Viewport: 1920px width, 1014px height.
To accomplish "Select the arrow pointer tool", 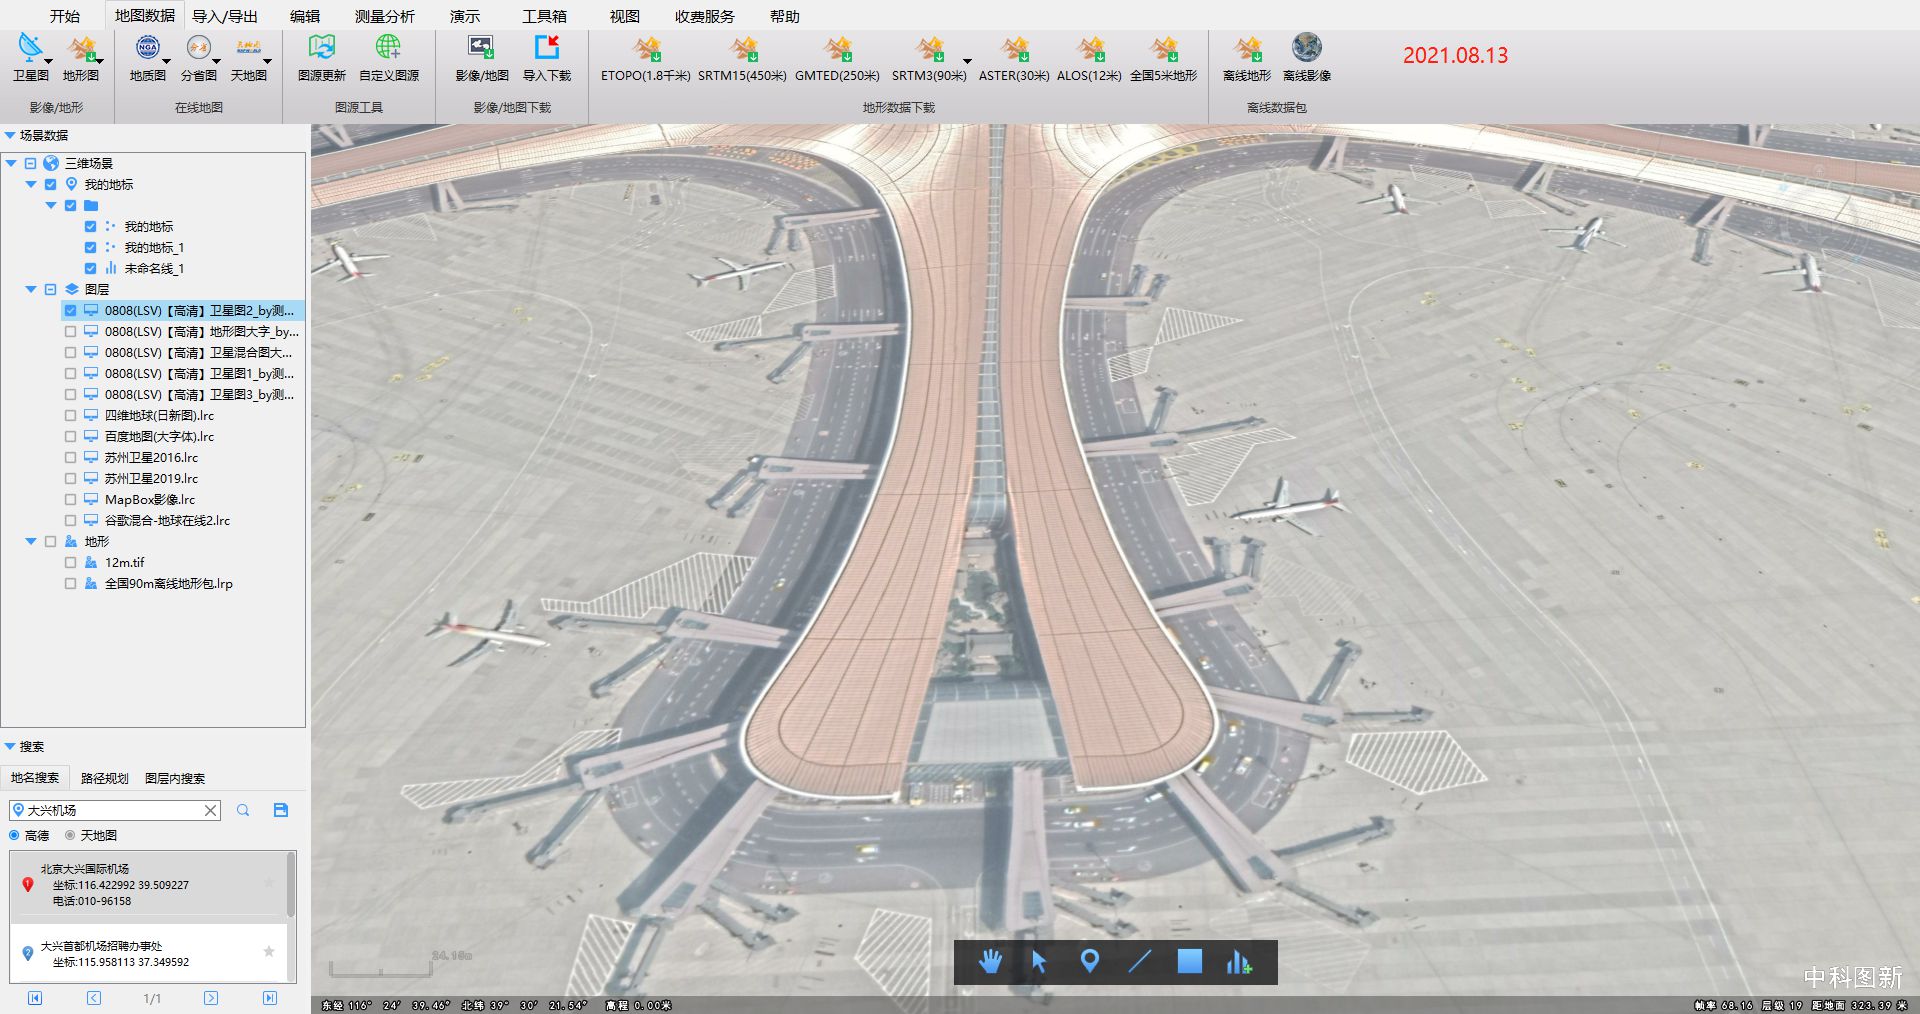I will (x=1039, y=962).
